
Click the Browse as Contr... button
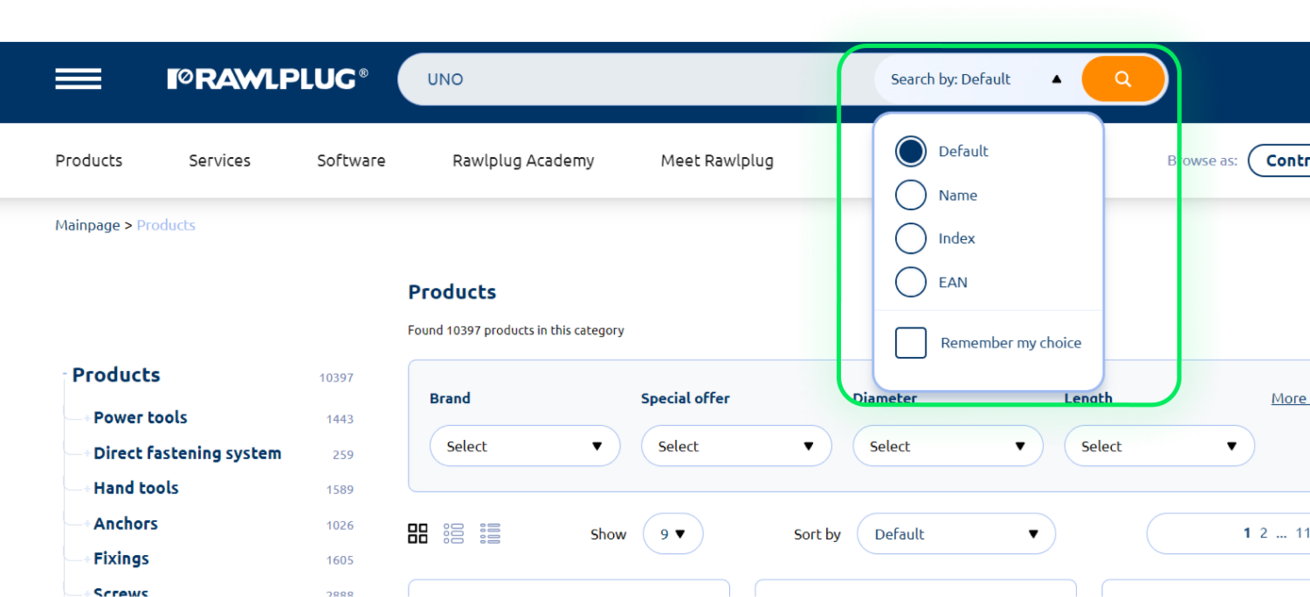1279,160
